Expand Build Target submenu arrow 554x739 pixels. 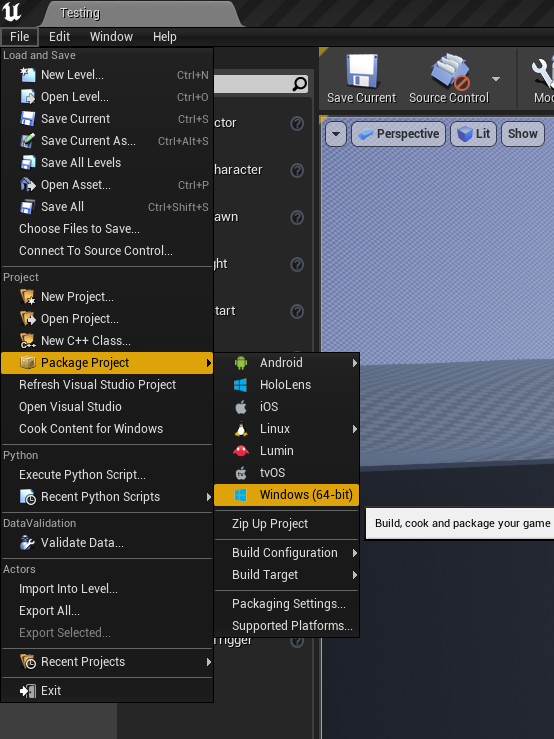pos(354,575)
